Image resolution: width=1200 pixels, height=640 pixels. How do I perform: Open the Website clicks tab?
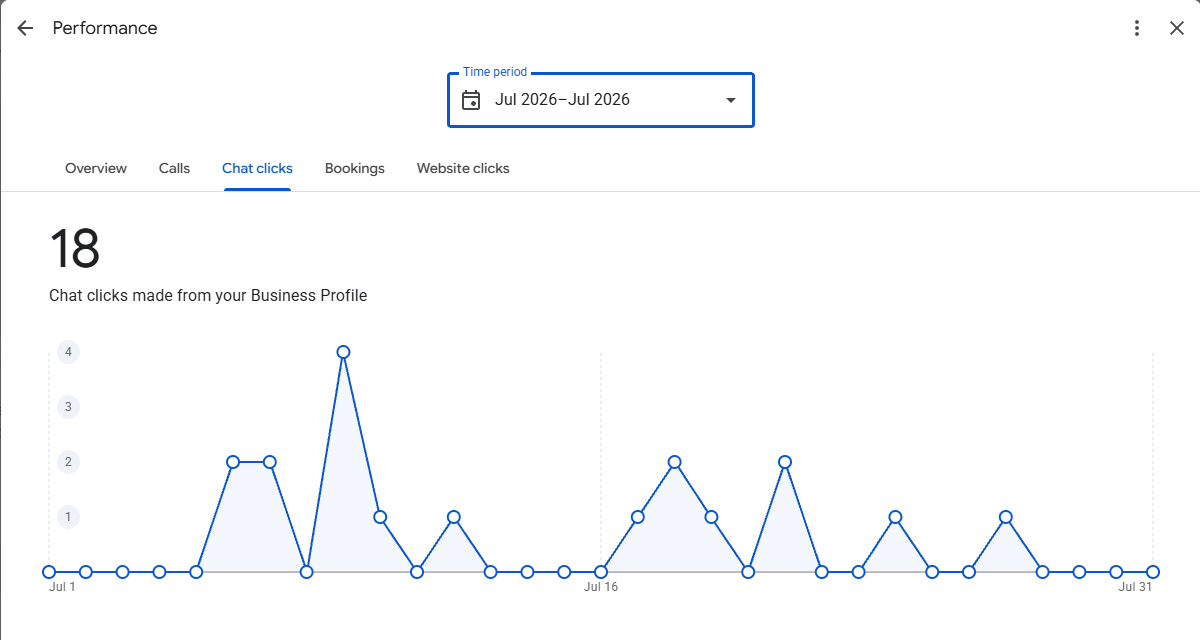(463, 168)
